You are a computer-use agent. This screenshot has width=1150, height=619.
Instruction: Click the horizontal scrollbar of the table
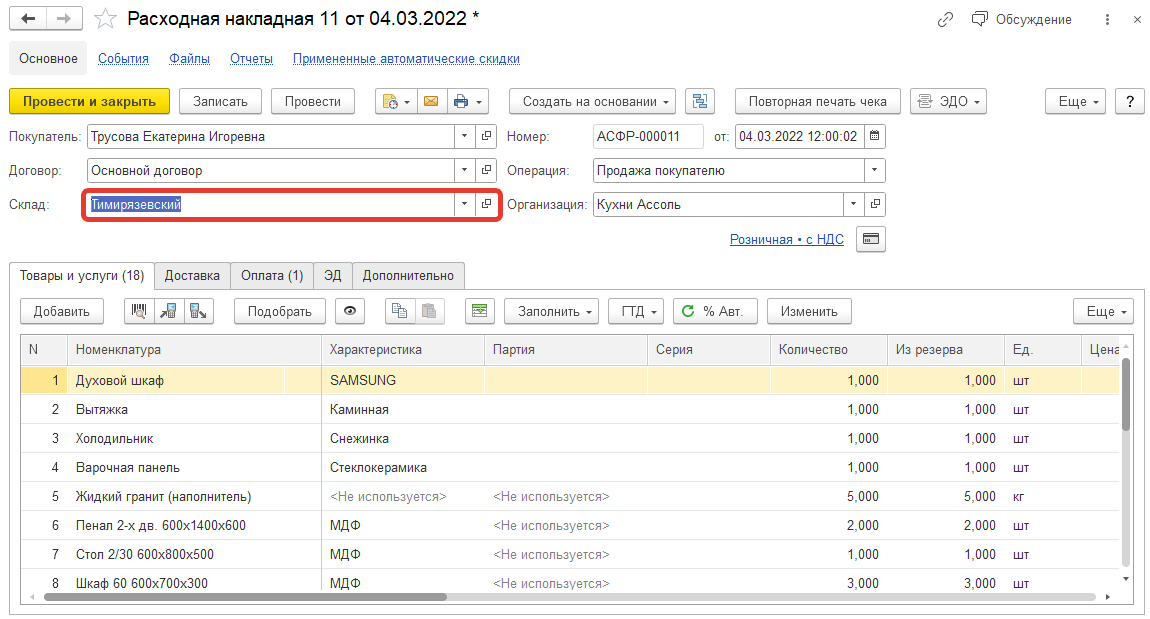pos(245,597)
